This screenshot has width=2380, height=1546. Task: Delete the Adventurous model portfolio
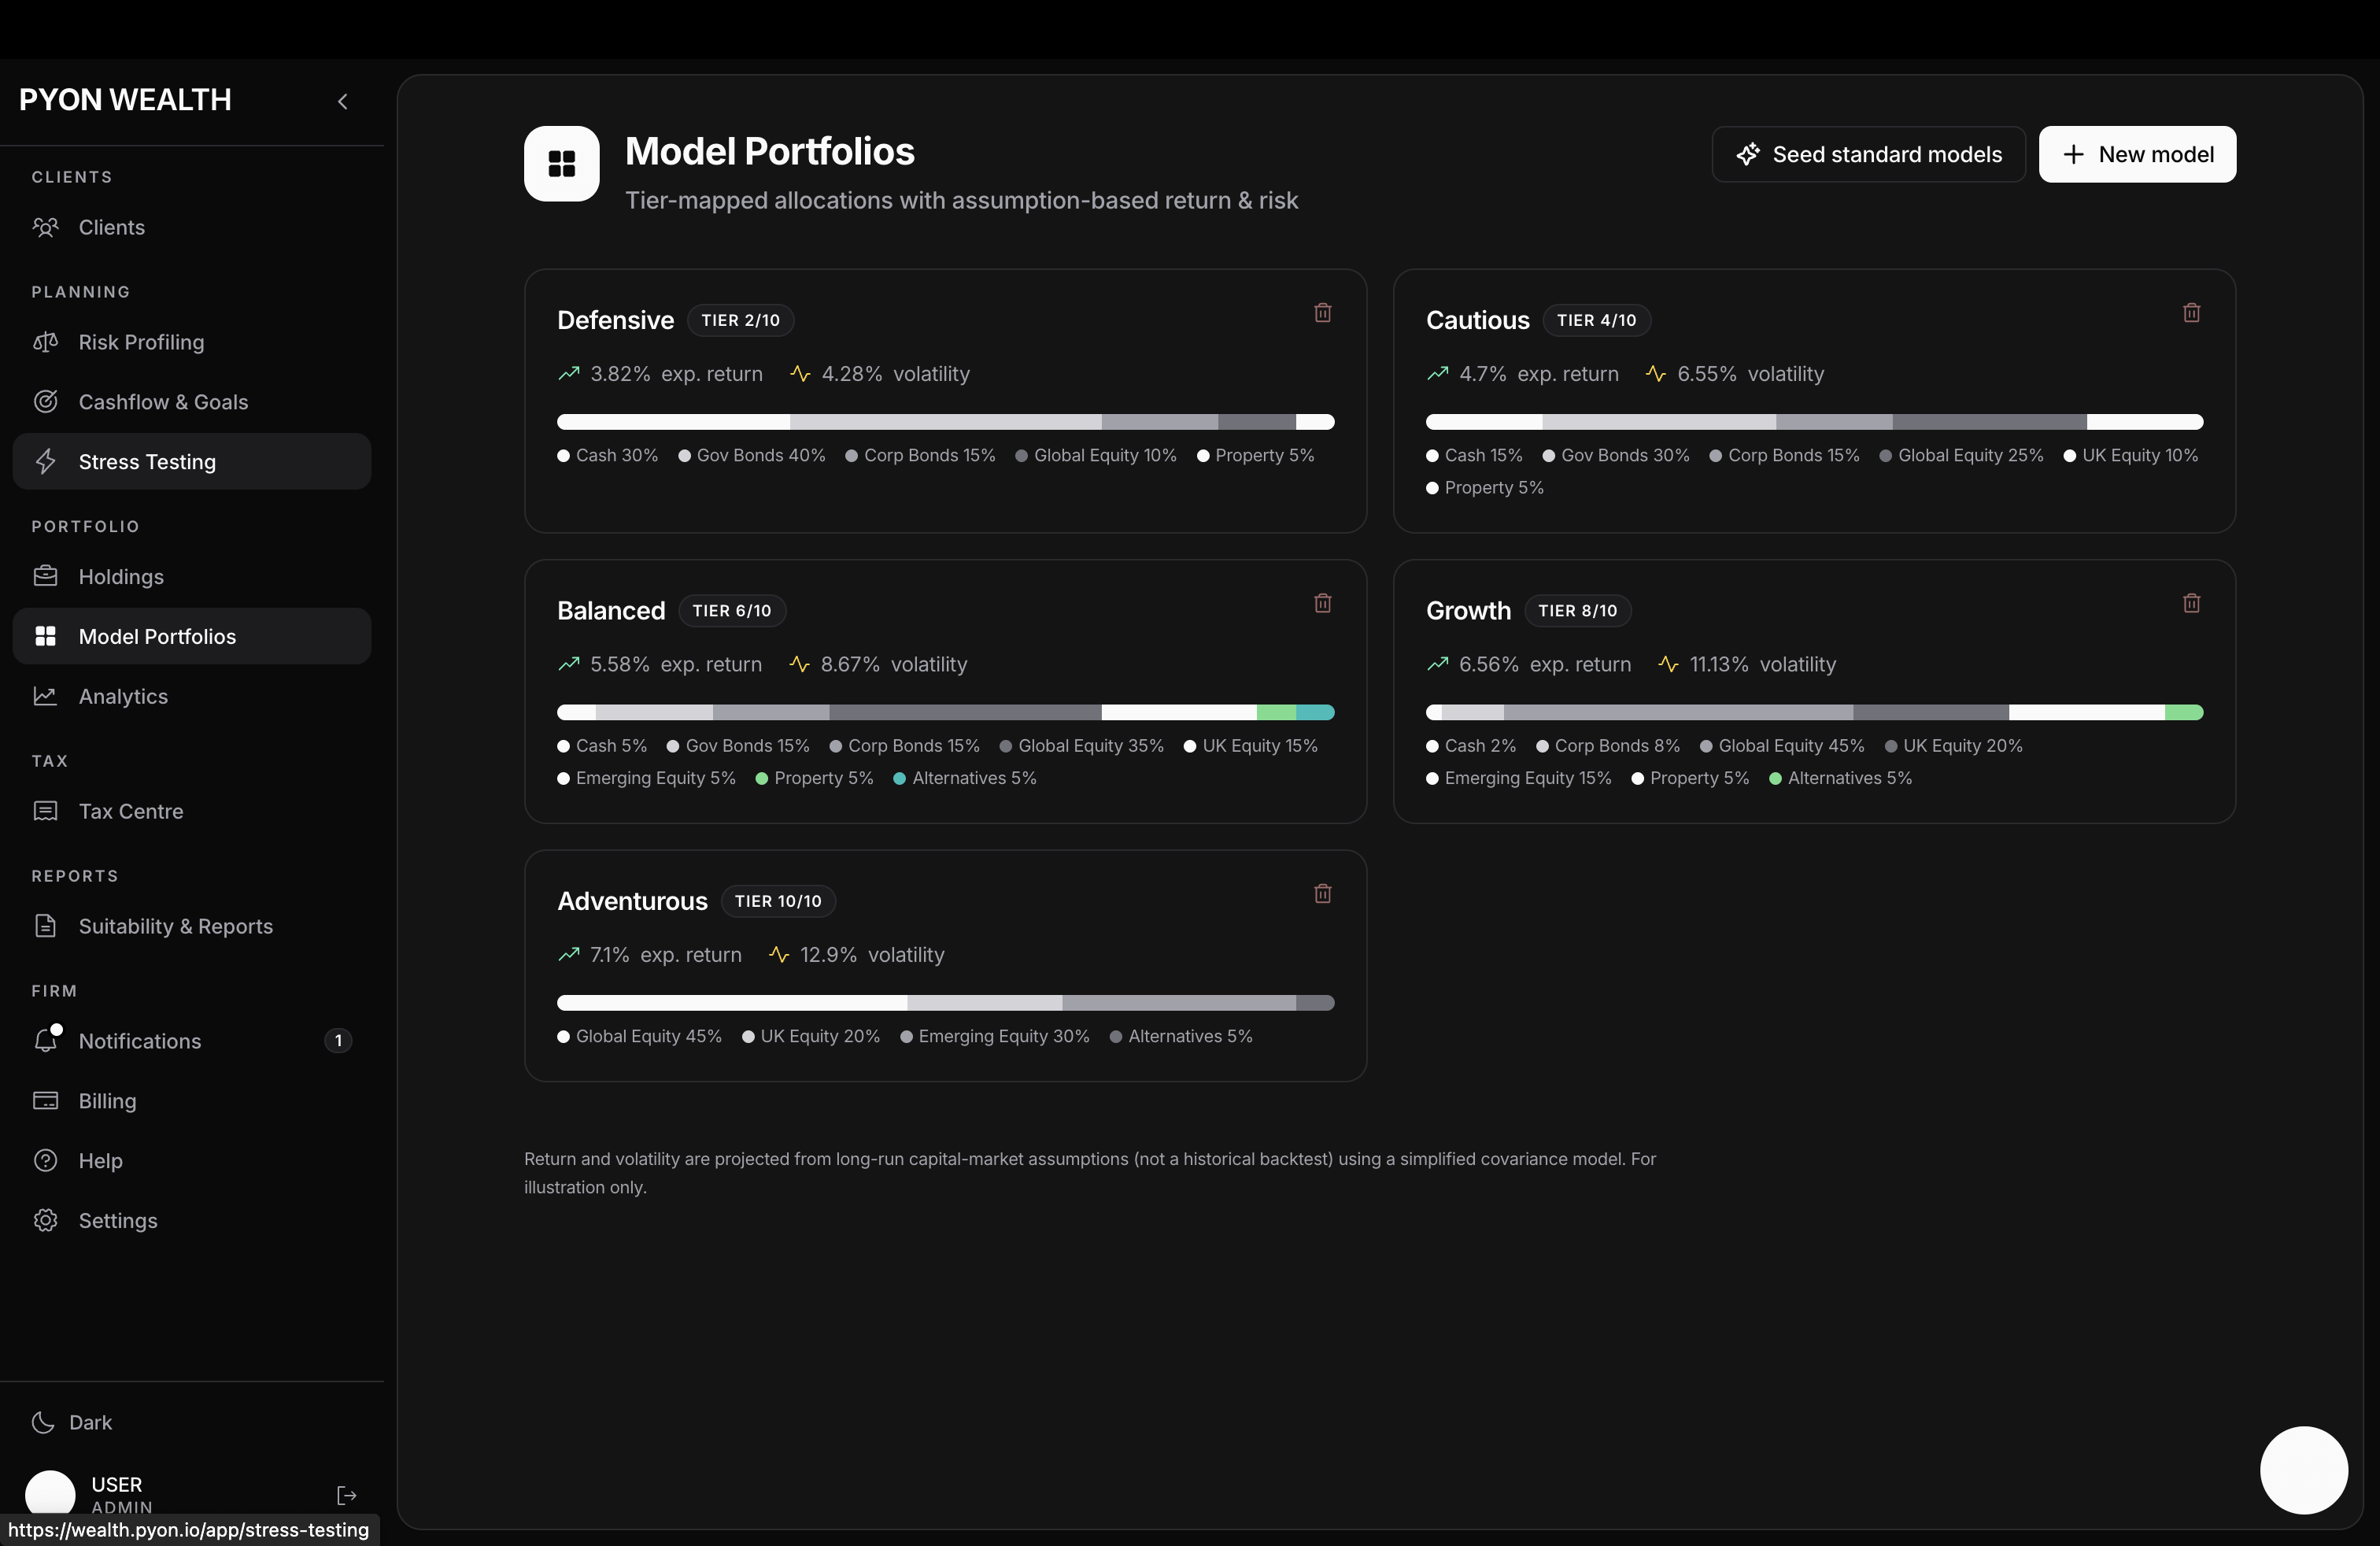click(x=1322, y=894)
